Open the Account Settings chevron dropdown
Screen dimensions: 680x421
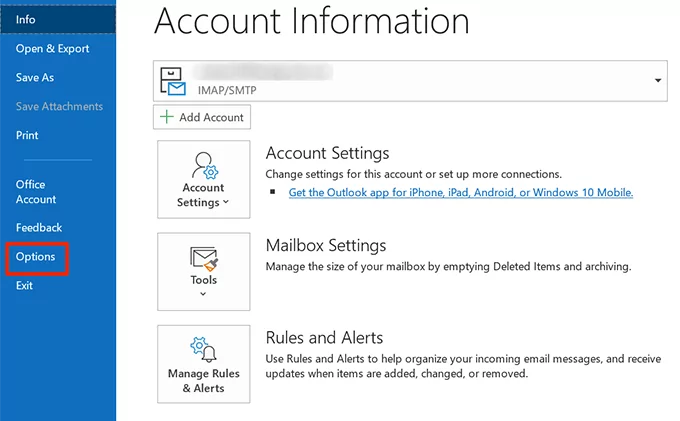point(226,203)
